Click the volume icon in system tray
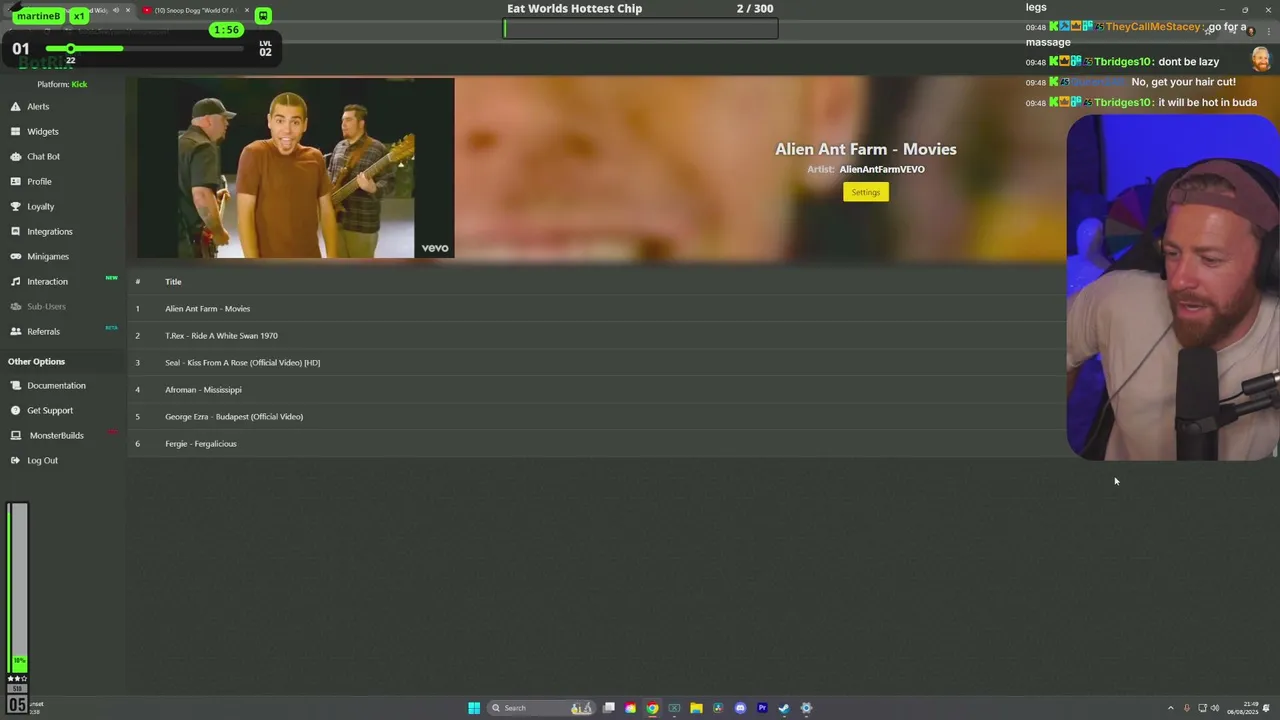 (x=1215, y=708)
